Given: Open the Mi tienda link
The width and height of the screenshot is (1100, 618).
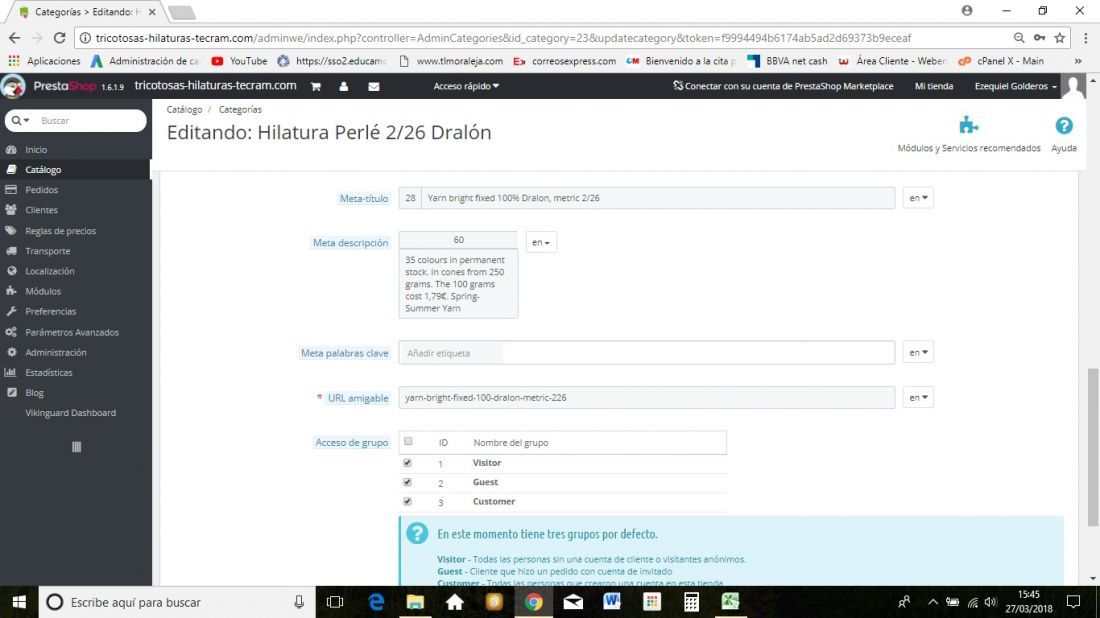Looking at the screenshot, I should point(934,86).
